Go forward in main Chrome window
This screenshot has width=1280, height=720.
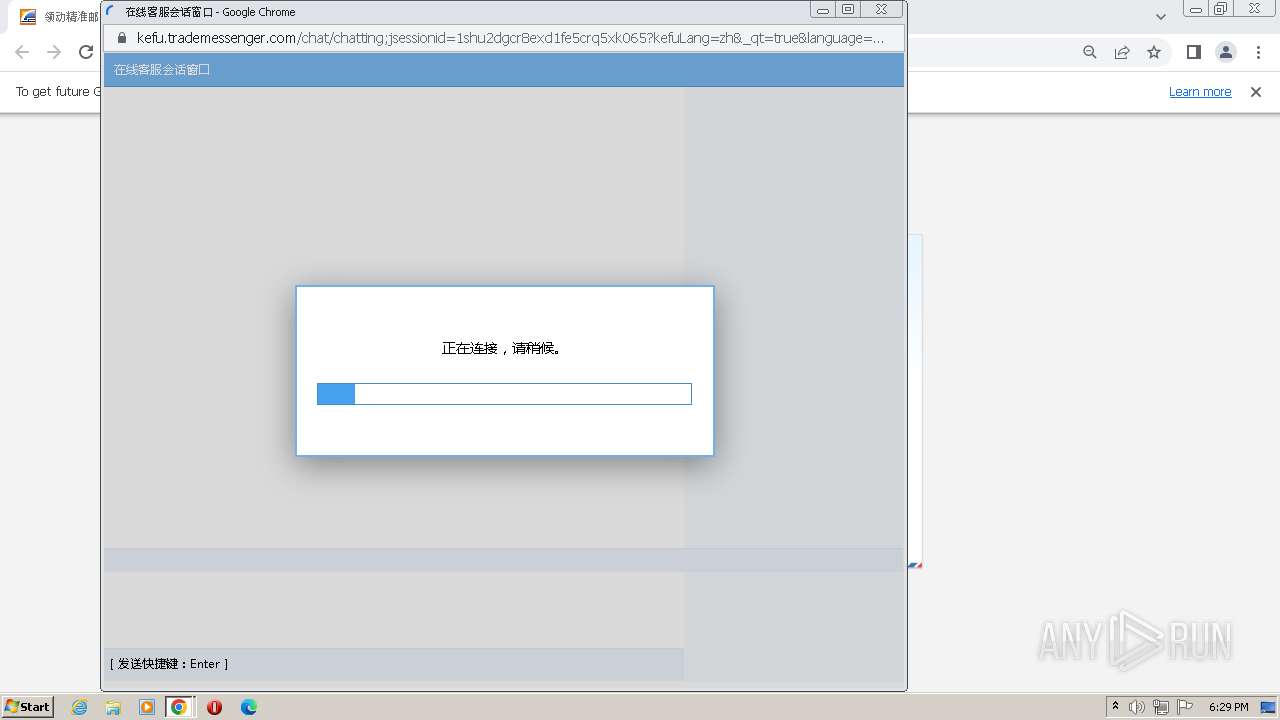pos(54,52)
